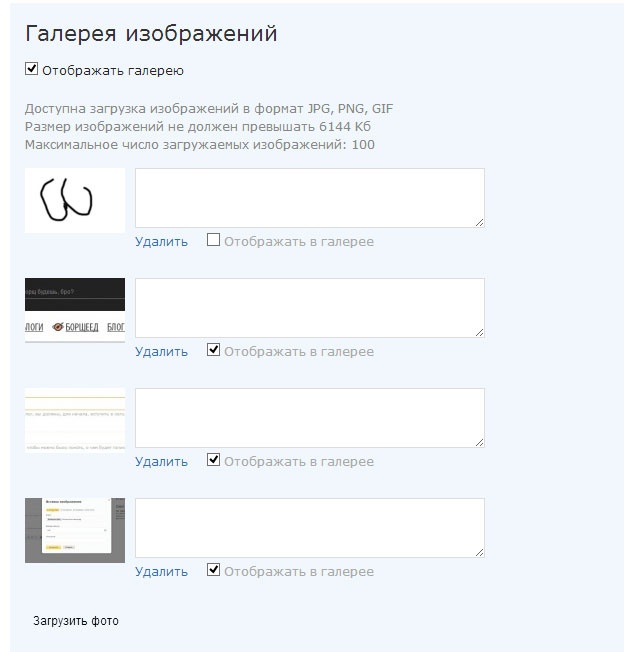Enable gallery display for the hand-drawn sketch image
624x652 pixels.
click(213, 240)
